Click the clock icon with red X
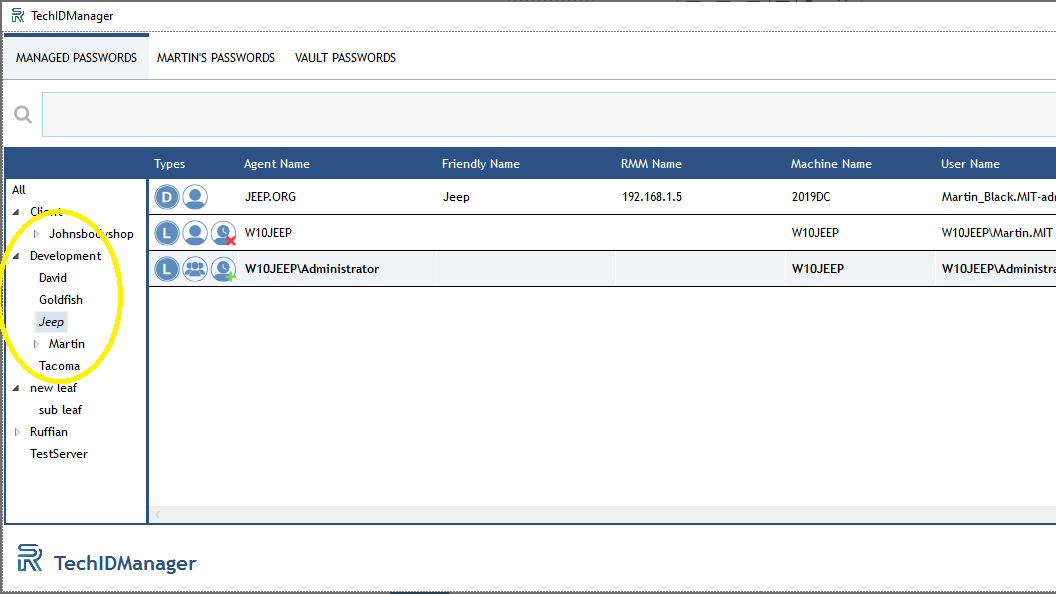 pyautogui.click(x=224, y=234)
